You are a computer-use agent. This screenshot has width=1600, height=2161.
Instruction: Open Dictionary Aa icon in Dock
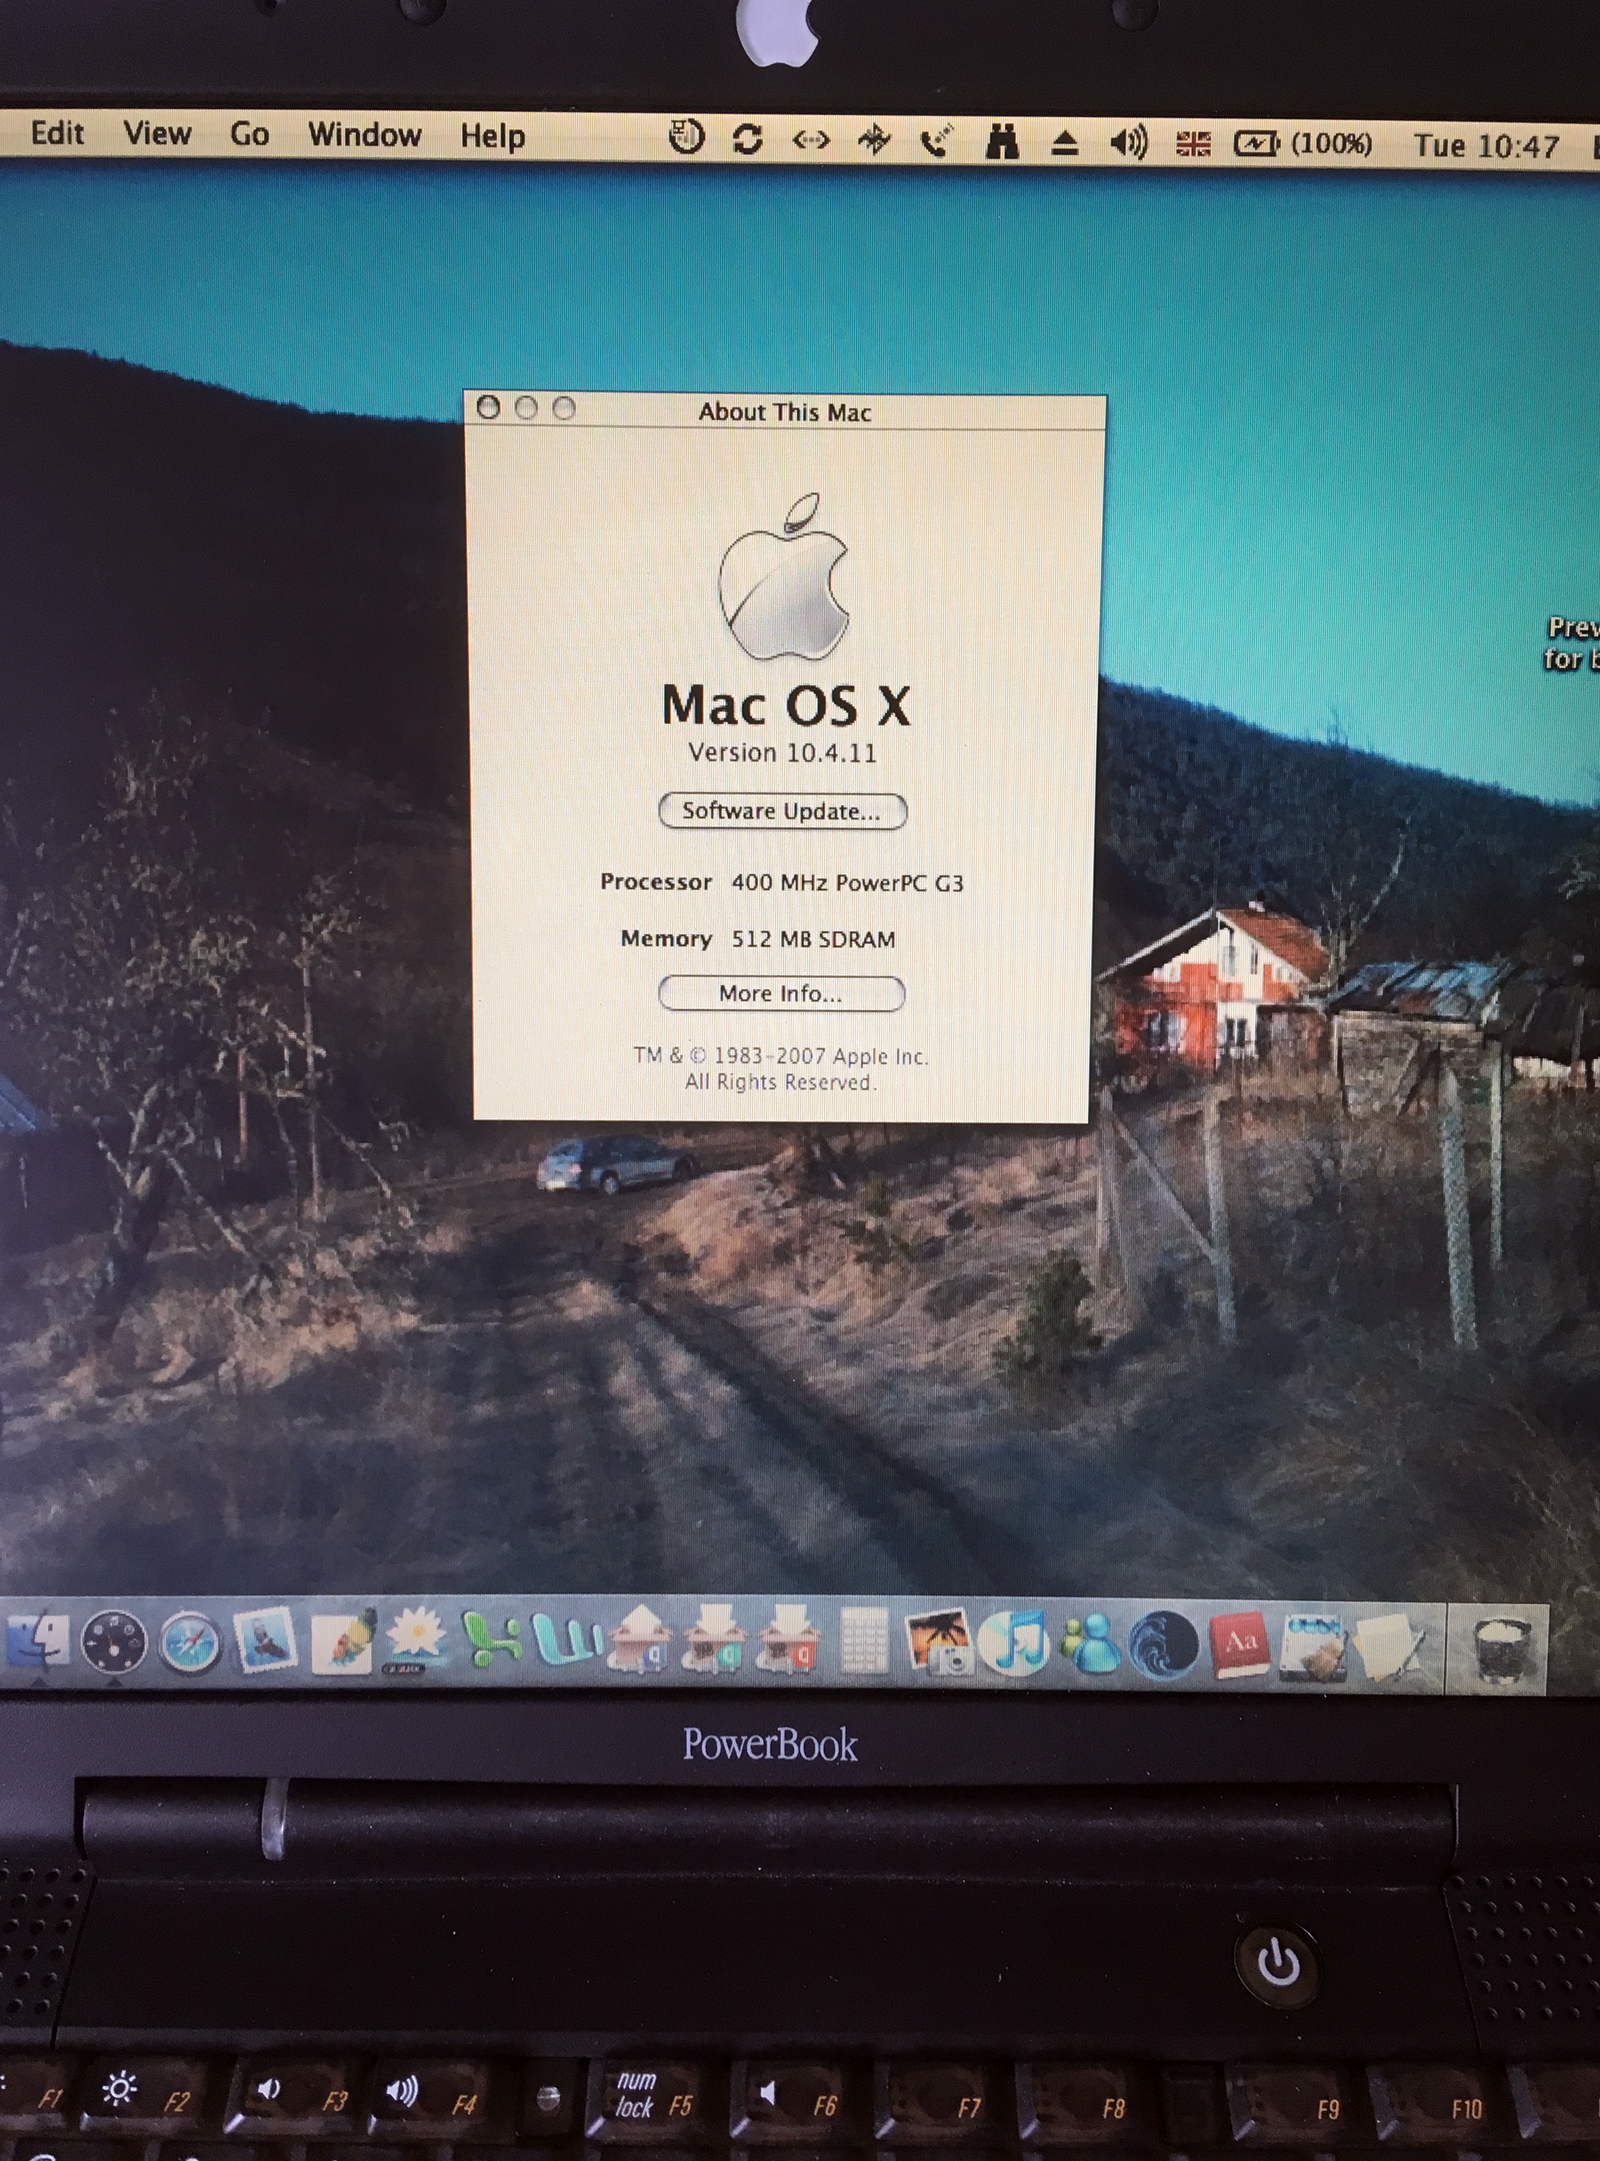[1240, 1645]
